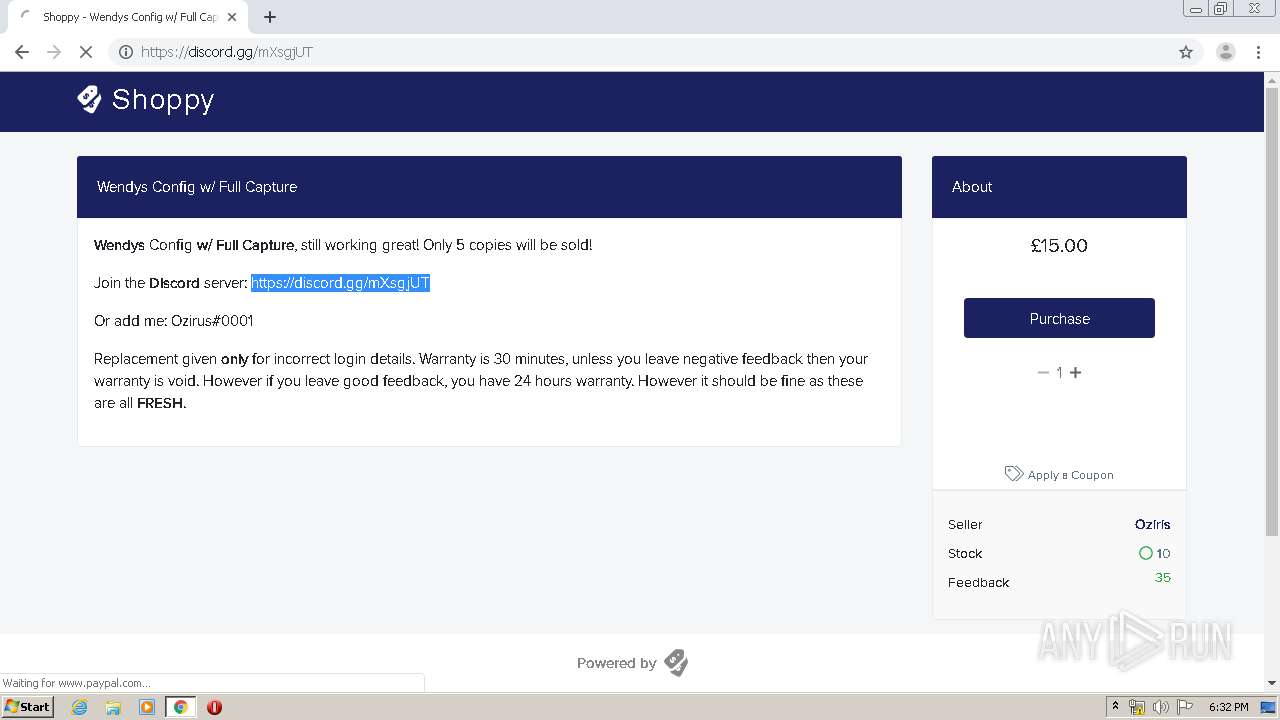Click the Apply a Coupon link
This screenshot has height=720, width=1280.
[1070, 475]
